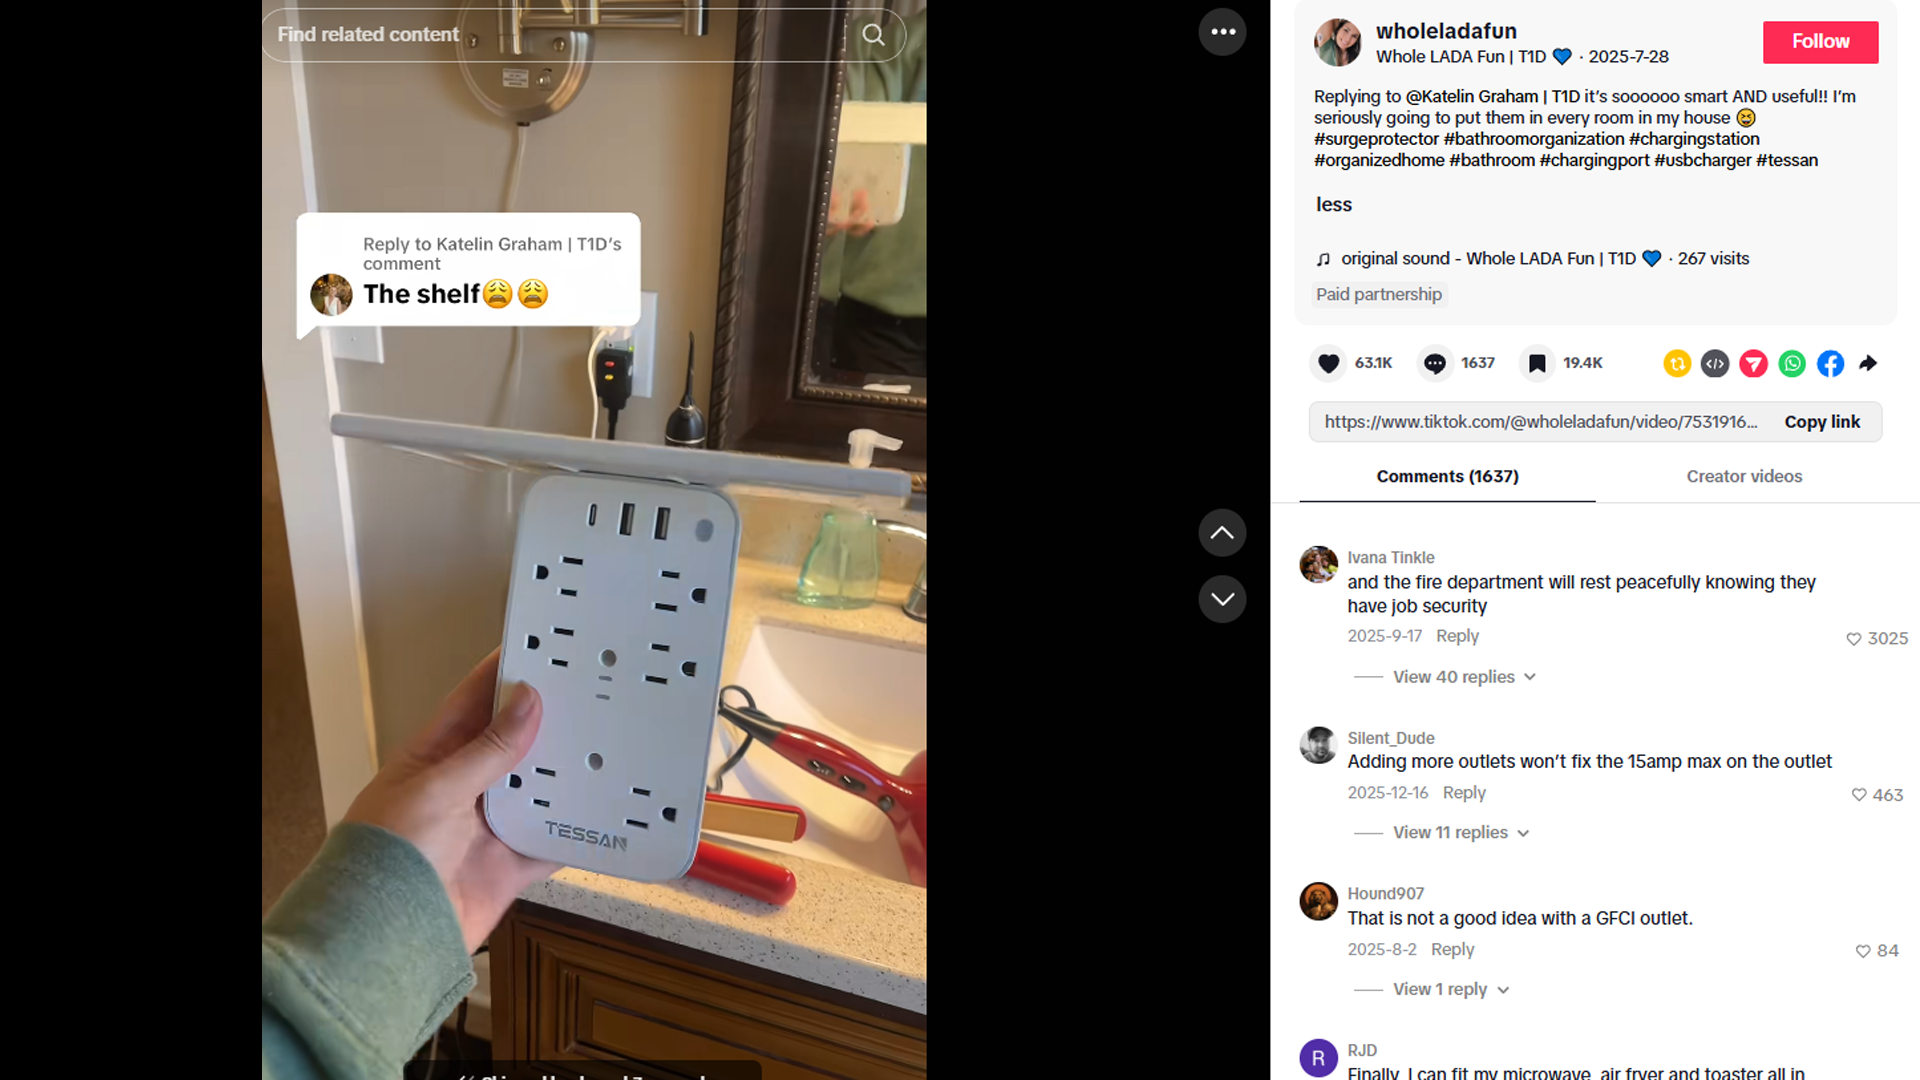Click the Find related content field
The height and width of the screenshot is (1080, 1920).
[x=555, y=35]
